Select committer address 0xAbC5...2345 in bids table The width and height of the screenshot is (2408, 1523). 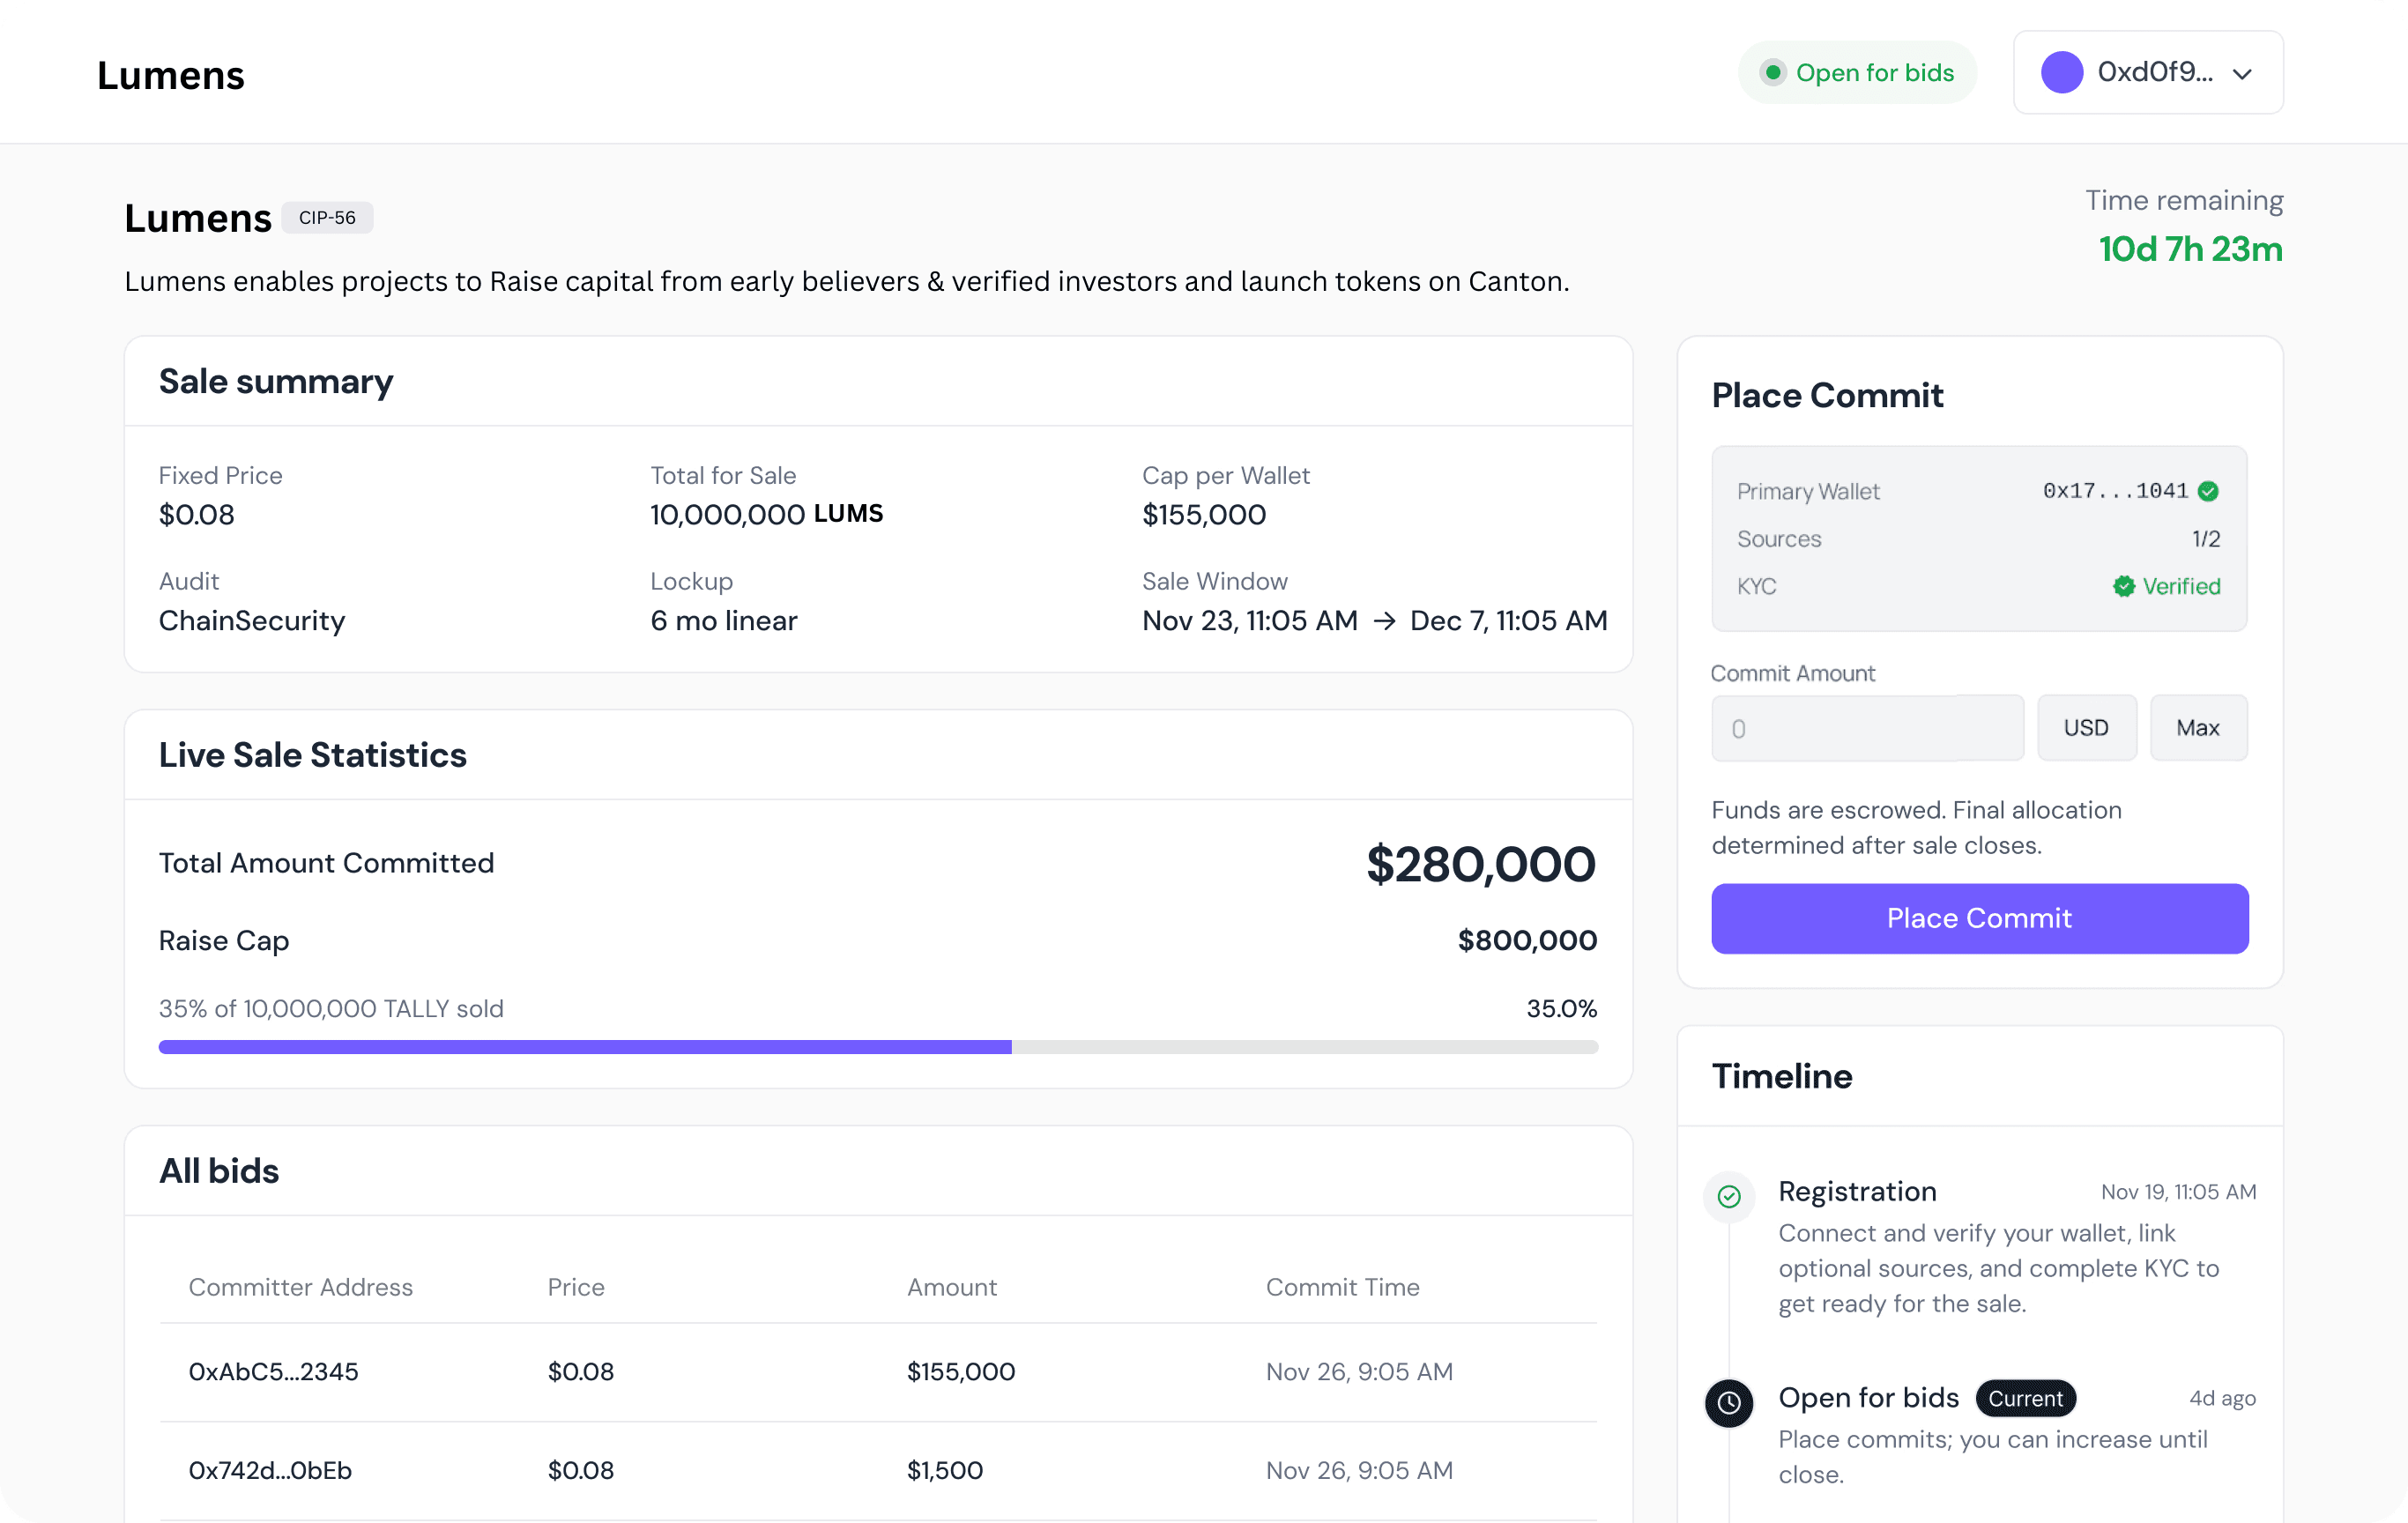click(x=274, y=1371)
